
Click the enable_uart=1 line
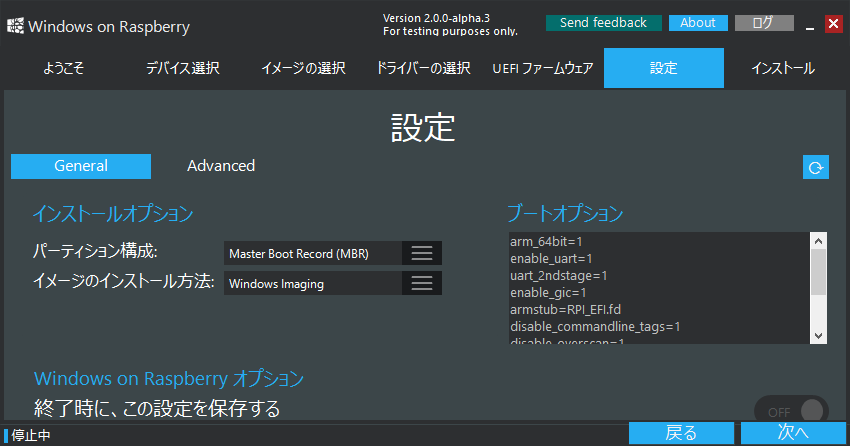[x=551, y=259]
